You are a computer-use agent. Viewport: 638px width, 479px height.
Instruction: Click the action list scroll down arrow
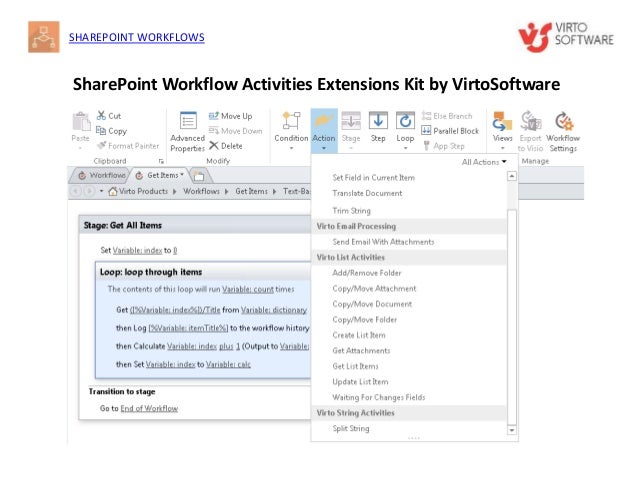point(512,430)
